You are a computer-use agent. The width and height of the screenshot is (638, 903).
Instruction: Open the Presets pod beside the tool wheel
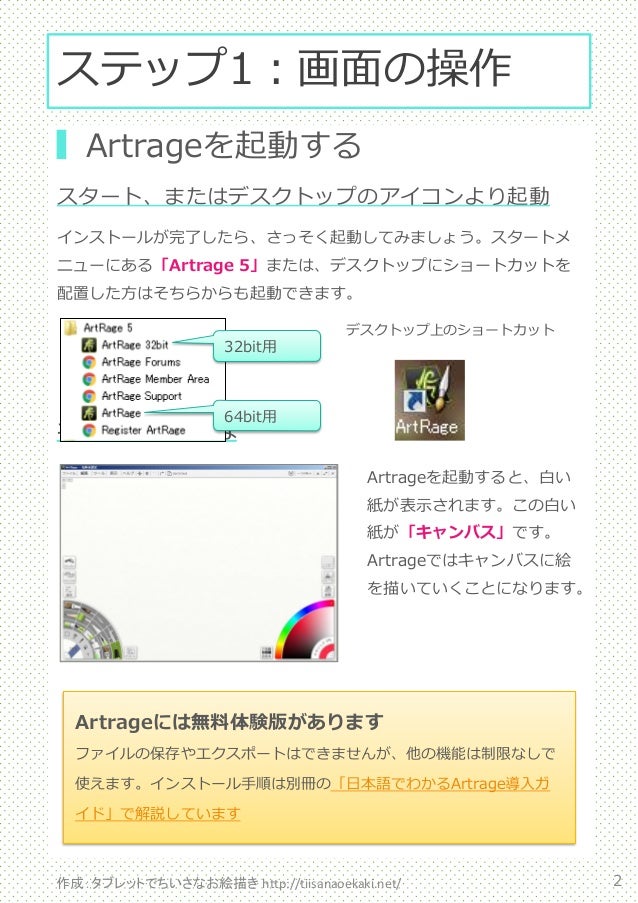pyautogui.click(x=131, y=652)
